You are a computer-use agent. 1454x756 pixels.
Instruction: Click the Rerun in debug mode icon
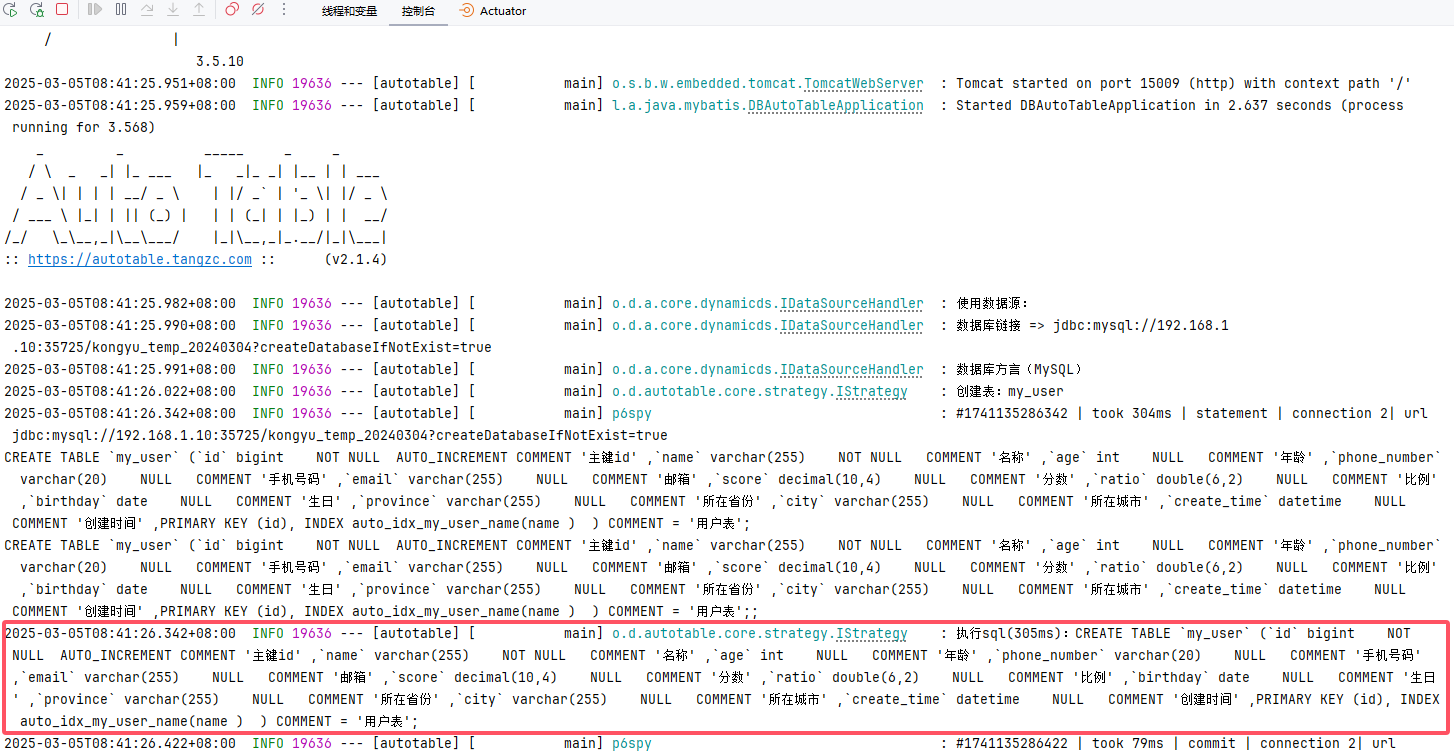click(37, 10)
